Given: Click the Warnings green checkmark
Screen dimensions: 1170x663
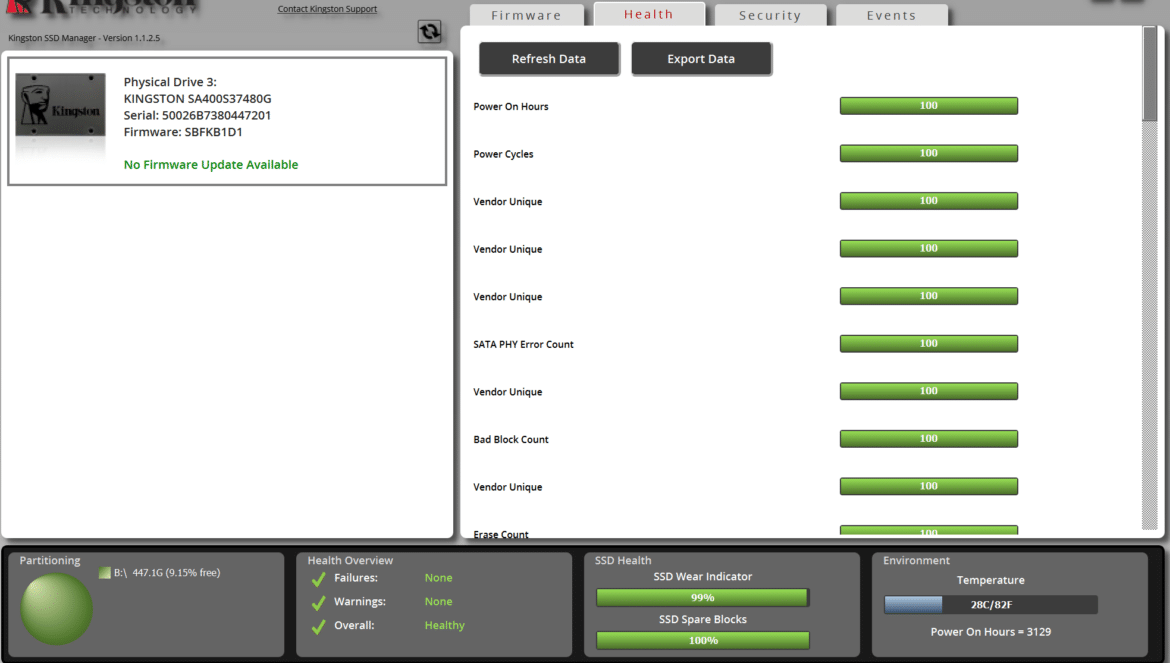Looking at the screenshot, I should click(x=319, y=603).
